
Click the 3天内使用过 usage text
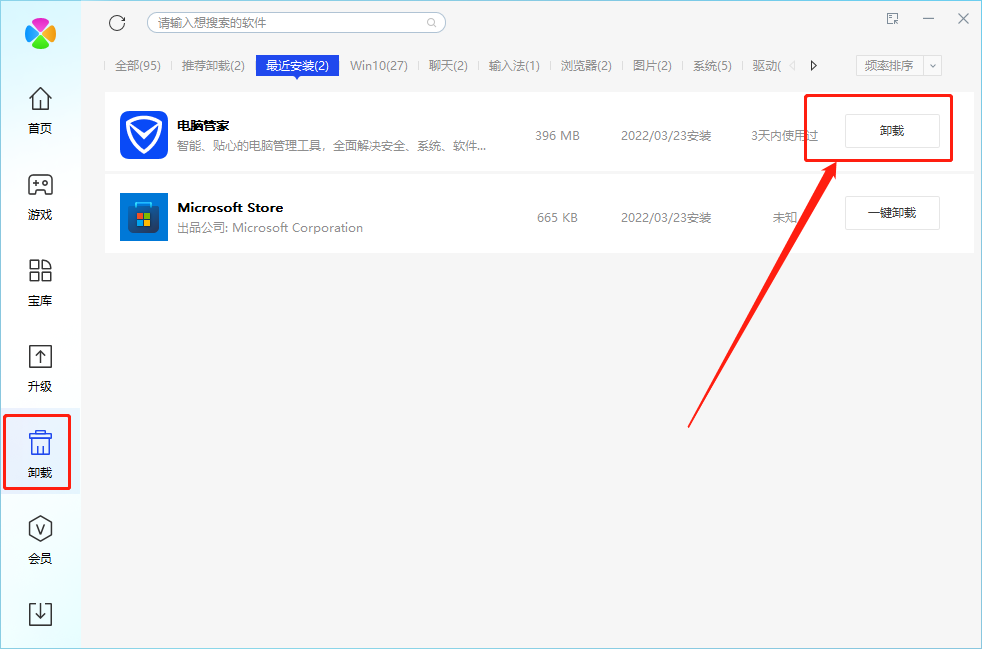785,135
